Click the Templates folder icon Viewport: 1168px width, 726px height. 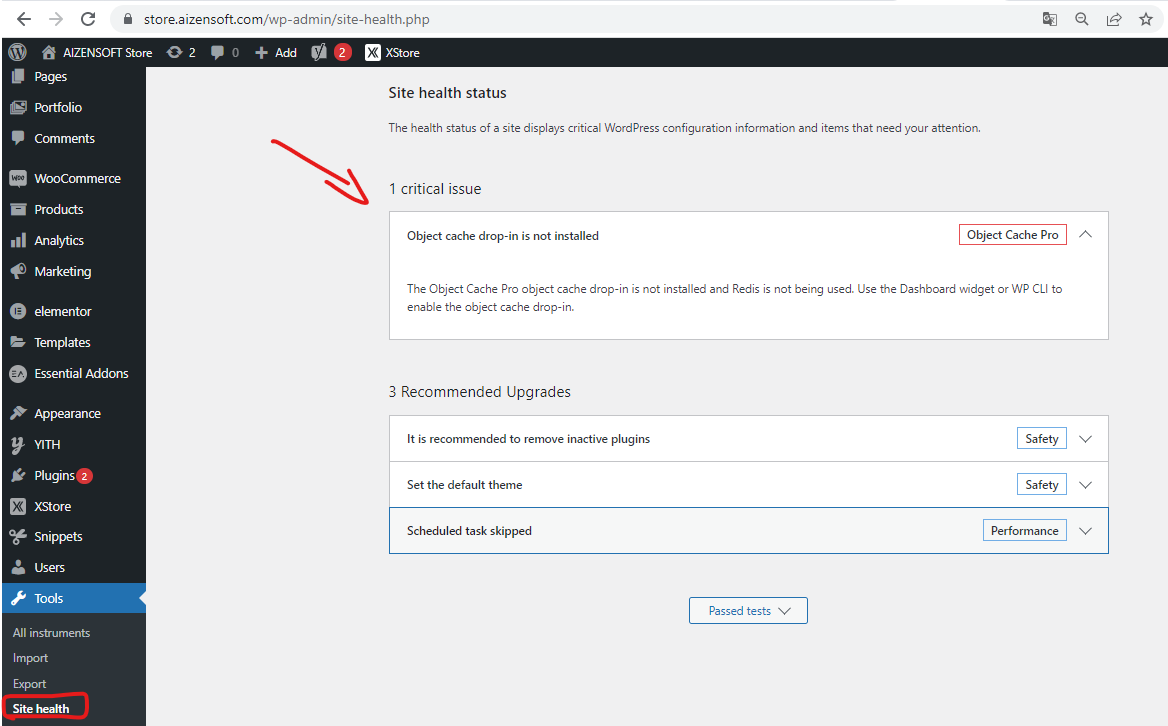19,343
